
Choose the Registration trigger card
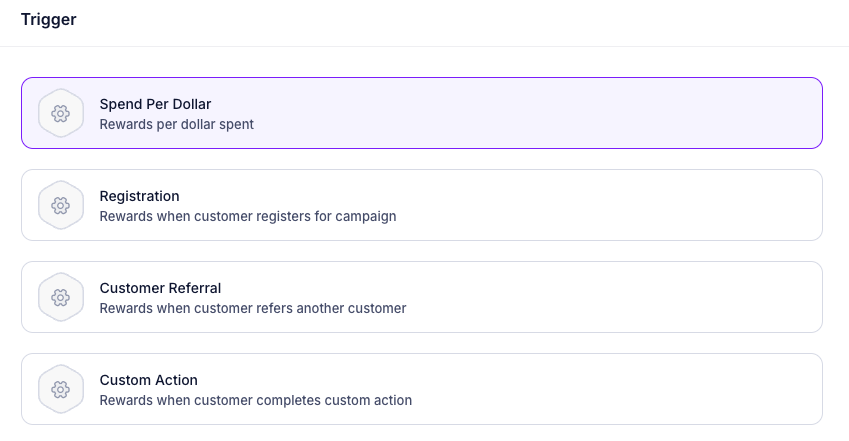click(421, 205)
